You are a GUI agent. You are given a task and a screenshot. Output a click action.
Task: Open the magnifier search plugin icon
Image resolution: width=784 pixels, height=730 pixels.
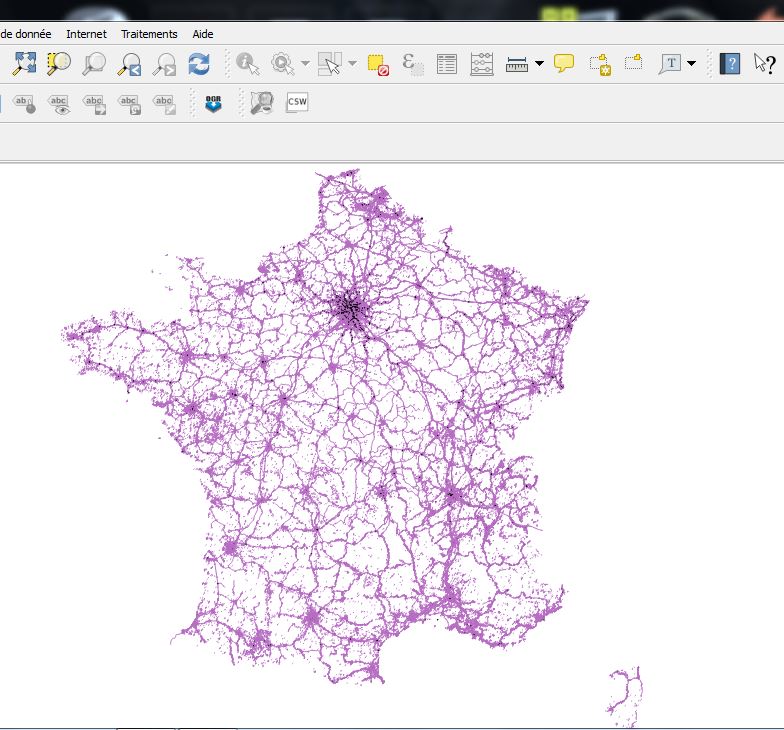click(262, 103)
